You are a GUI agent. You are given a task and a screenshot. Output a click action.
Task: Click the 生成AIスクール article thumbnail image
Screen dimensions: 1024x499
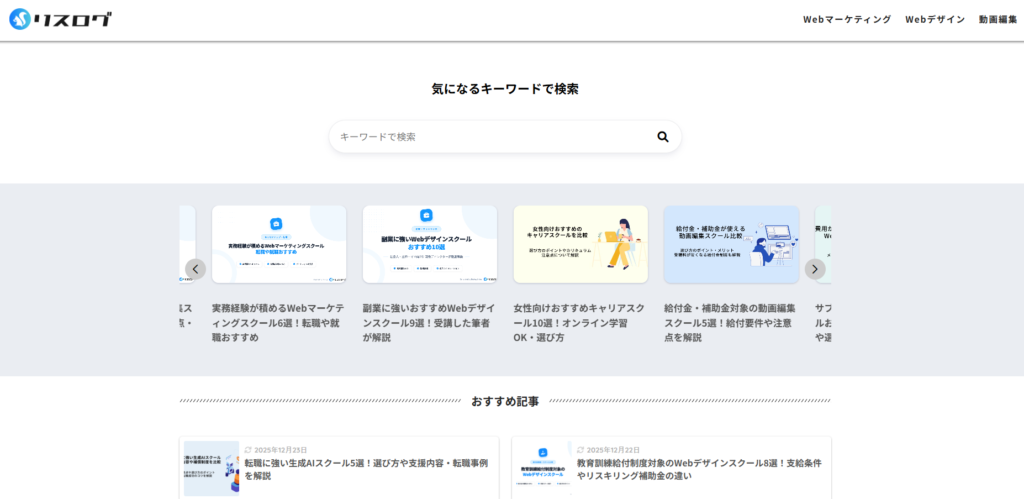point(211,469)
